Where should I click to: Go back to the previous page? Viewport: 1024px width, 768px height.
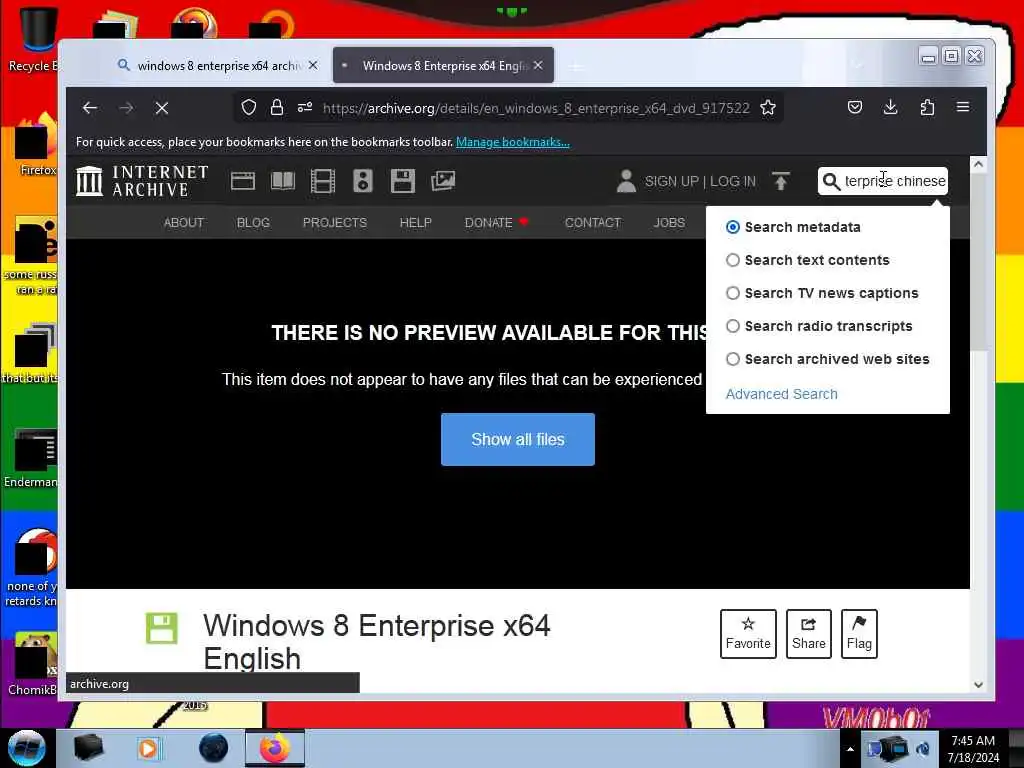tap(90, 108)
